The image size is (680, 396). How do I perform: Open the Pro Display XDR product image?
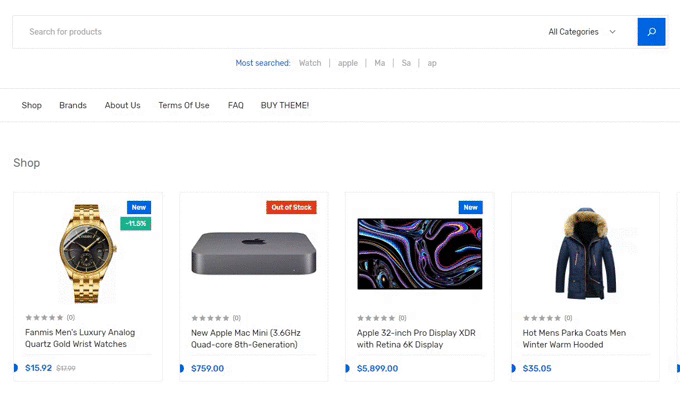click(420, 254)
